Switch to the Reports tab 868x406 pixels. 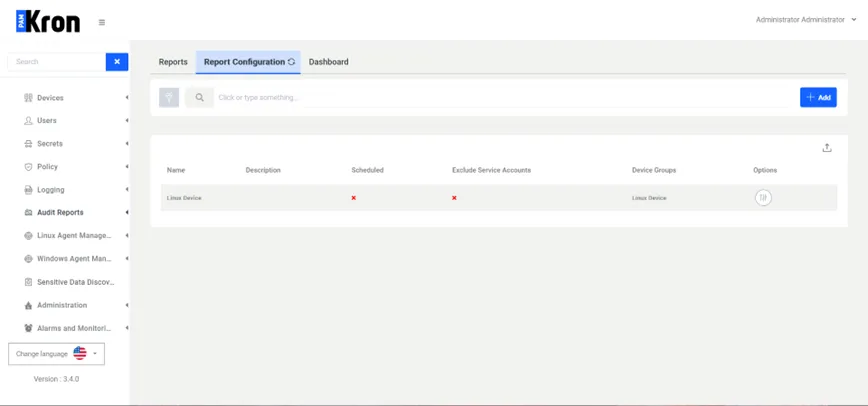click(x=173, y=62)
